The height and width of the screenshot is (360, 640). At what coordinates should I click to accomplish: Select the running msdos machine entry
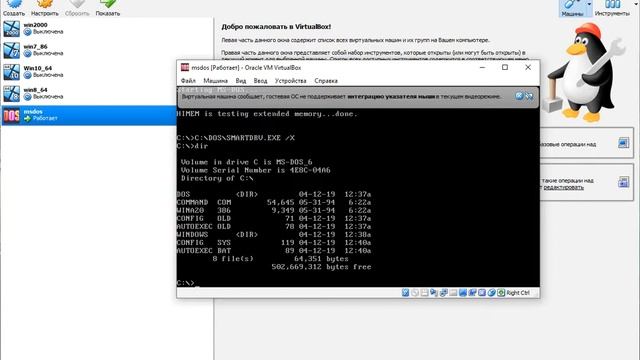(88, 115)
